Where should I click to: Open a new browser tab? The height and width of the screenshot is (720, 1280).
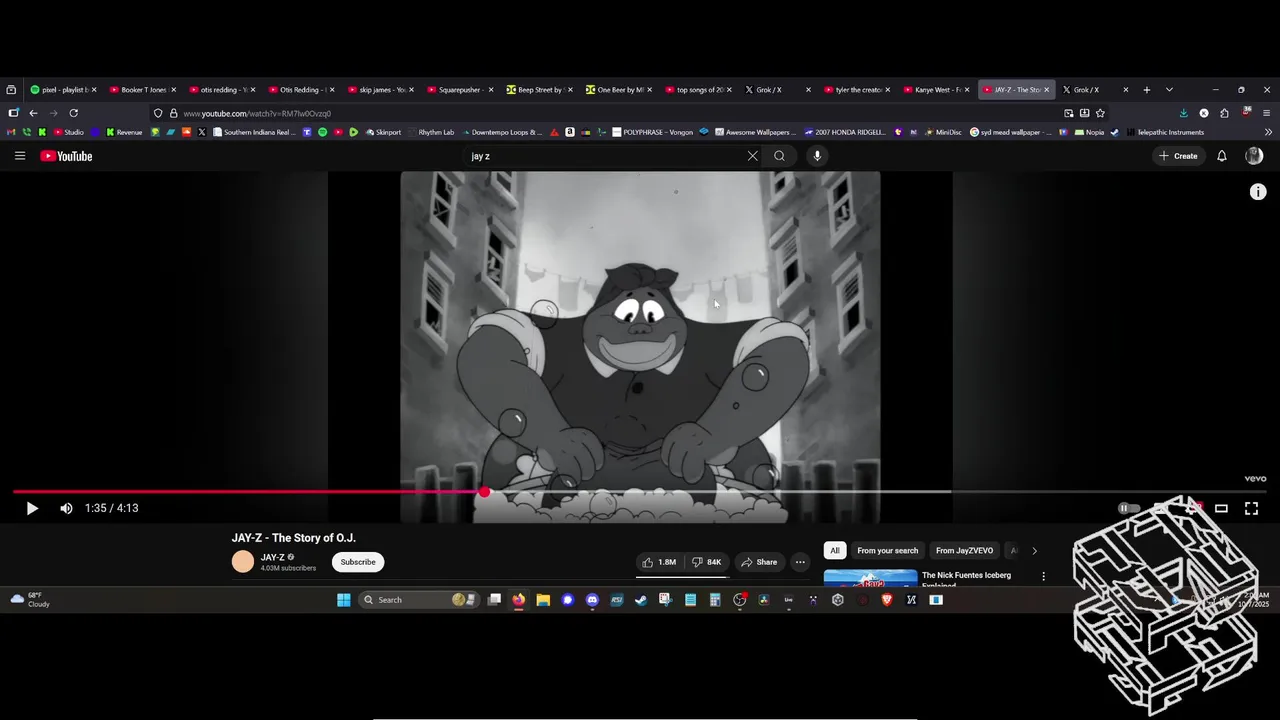pos(1147,90)
